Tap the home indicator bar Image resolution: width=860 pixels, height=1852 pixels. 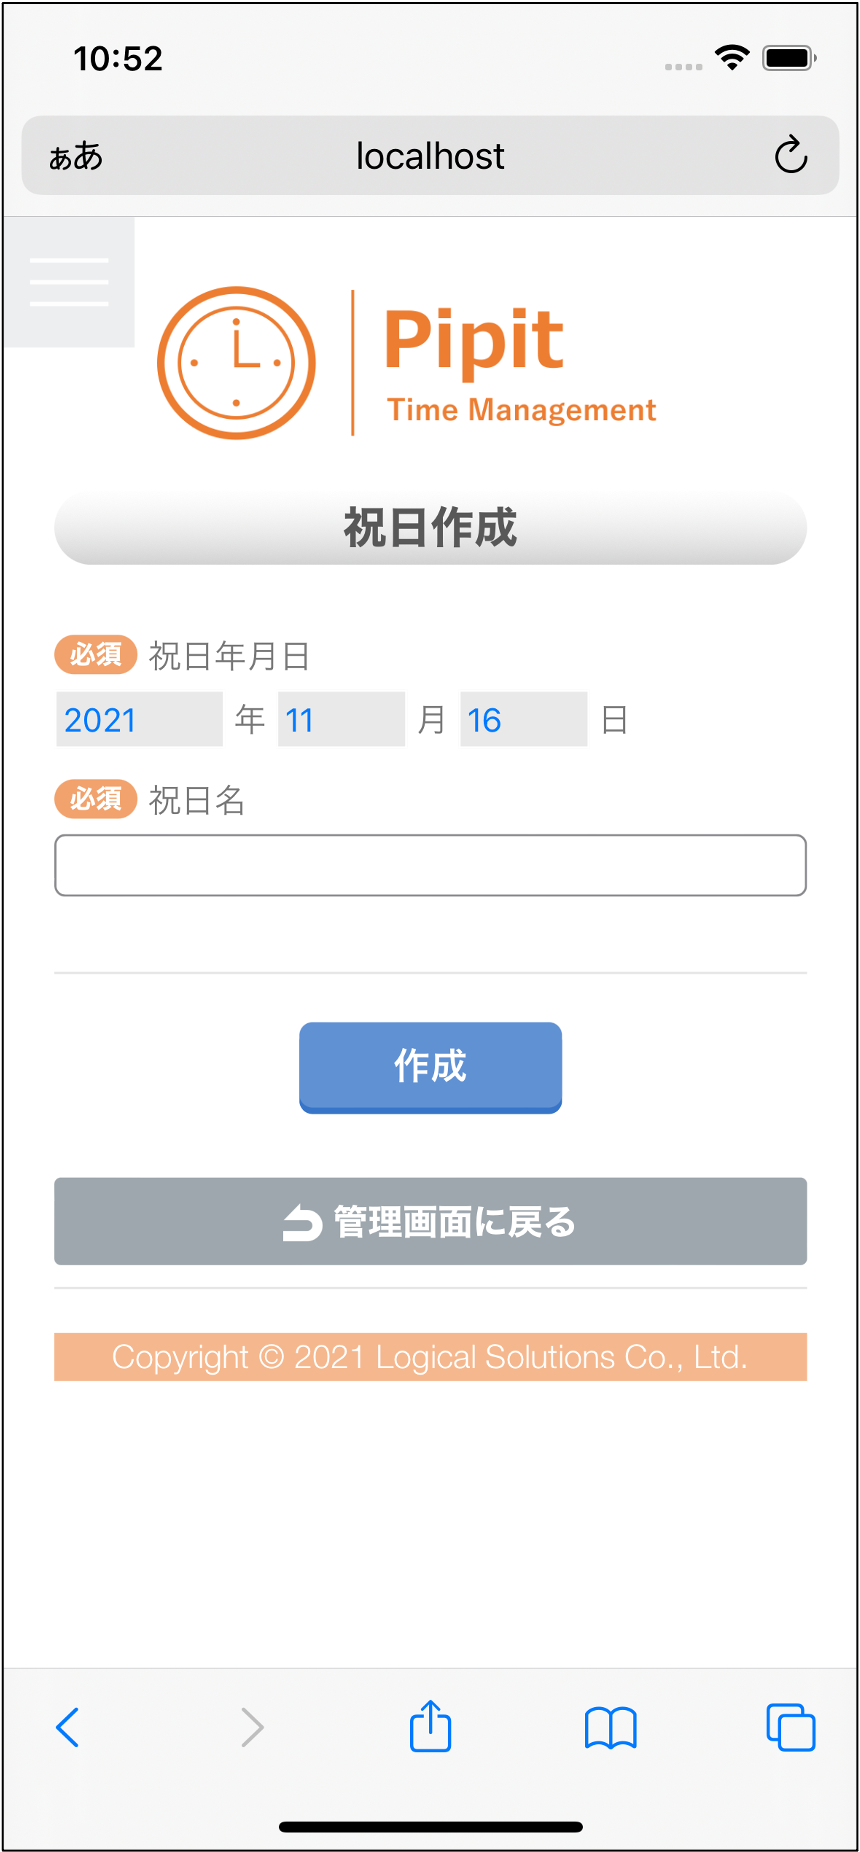point(430,1827)
